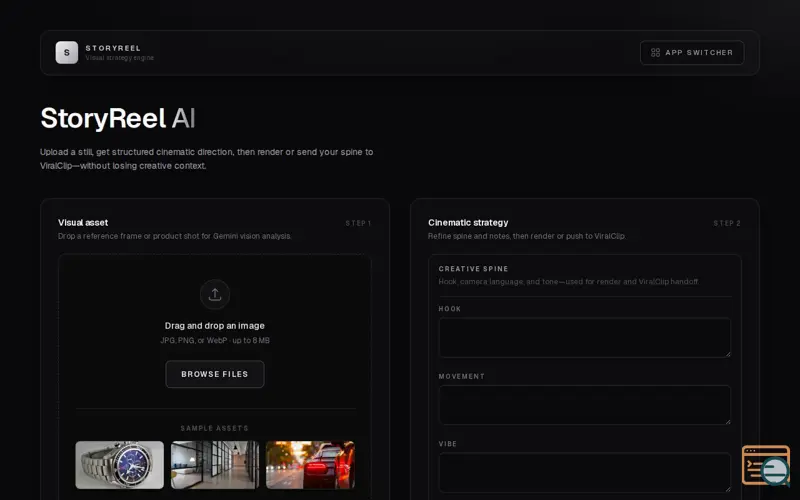
Task: Click the StoryReel 'S' logo icon
Action: 67,53
